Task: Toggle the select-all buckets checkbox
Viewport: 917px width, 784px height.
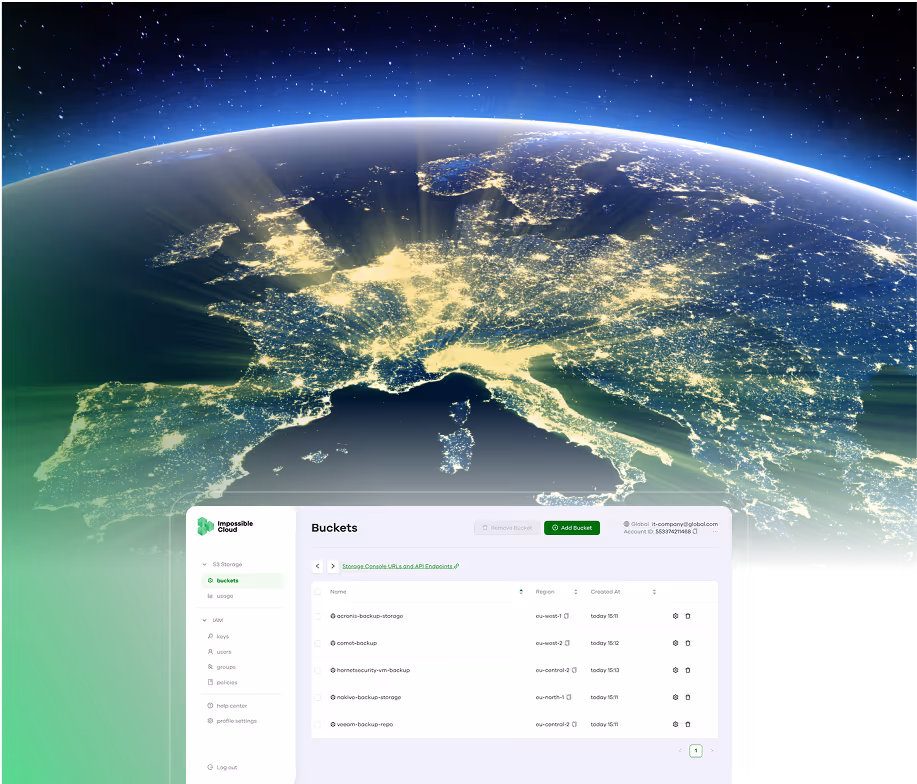Action: (318, 592)
